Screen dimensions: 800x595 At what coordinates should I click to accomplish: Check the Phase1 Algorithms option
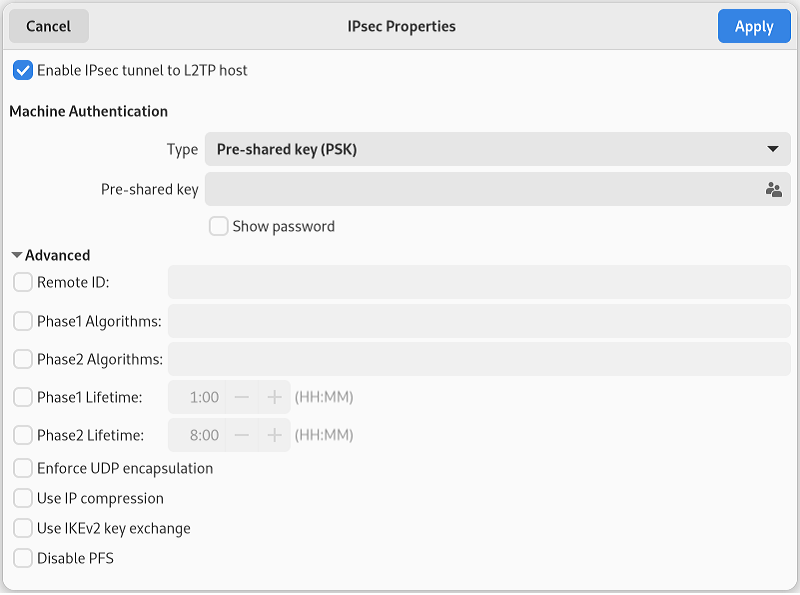click(23, 321)
